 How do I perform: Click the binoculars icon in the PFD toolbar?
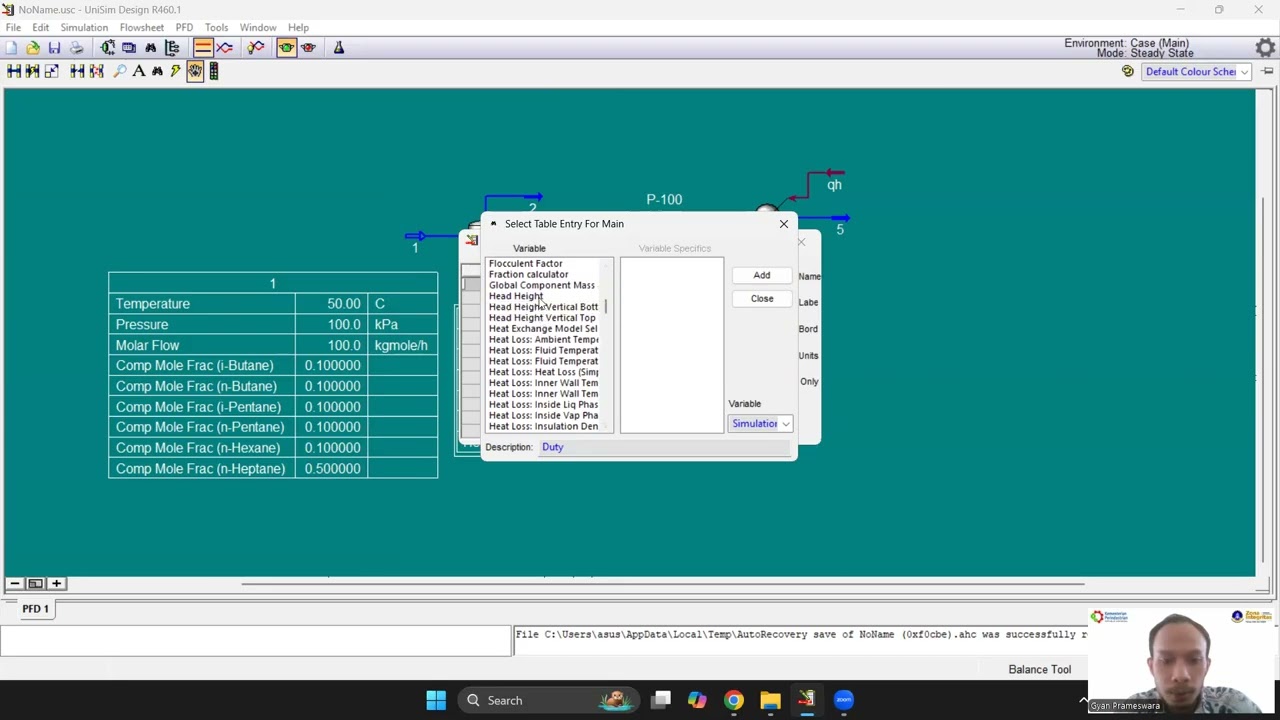point(157,71)
